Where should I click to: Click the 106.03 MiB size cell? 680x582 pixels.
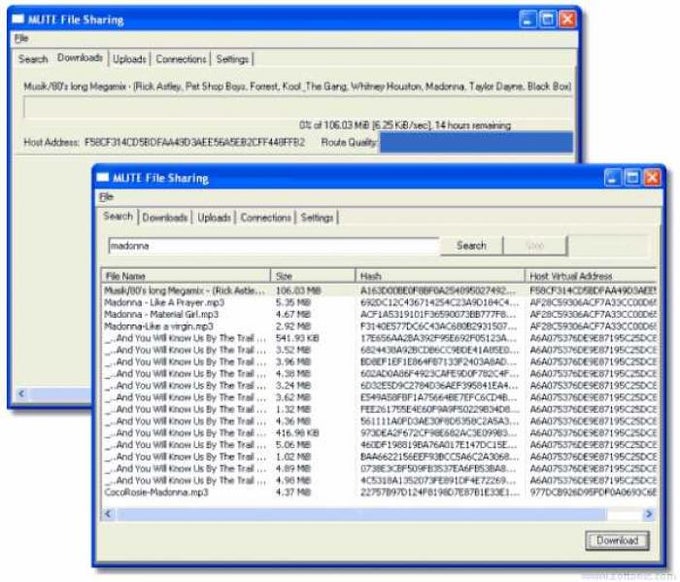click(298, 291)
